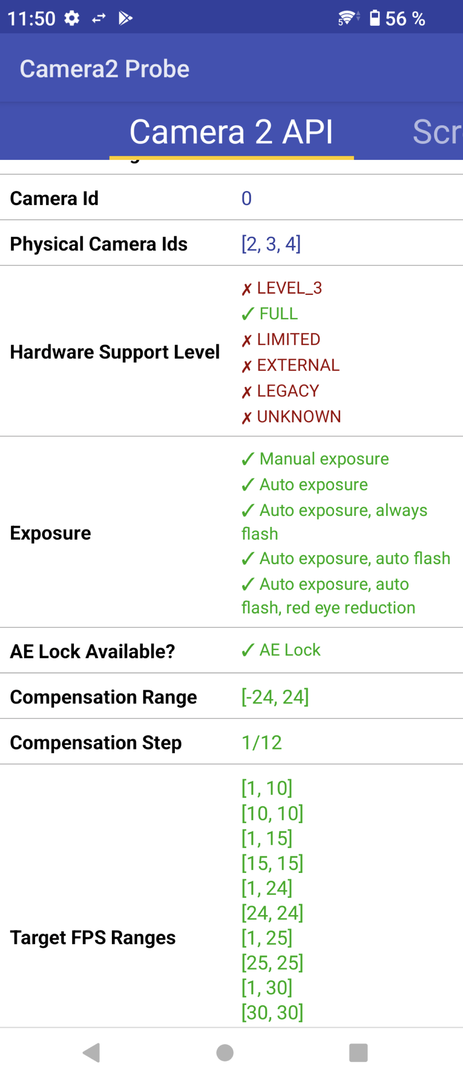Tap the Android home circle icon
Viewport: 463px width, 1080px height.
[225, 1052]
